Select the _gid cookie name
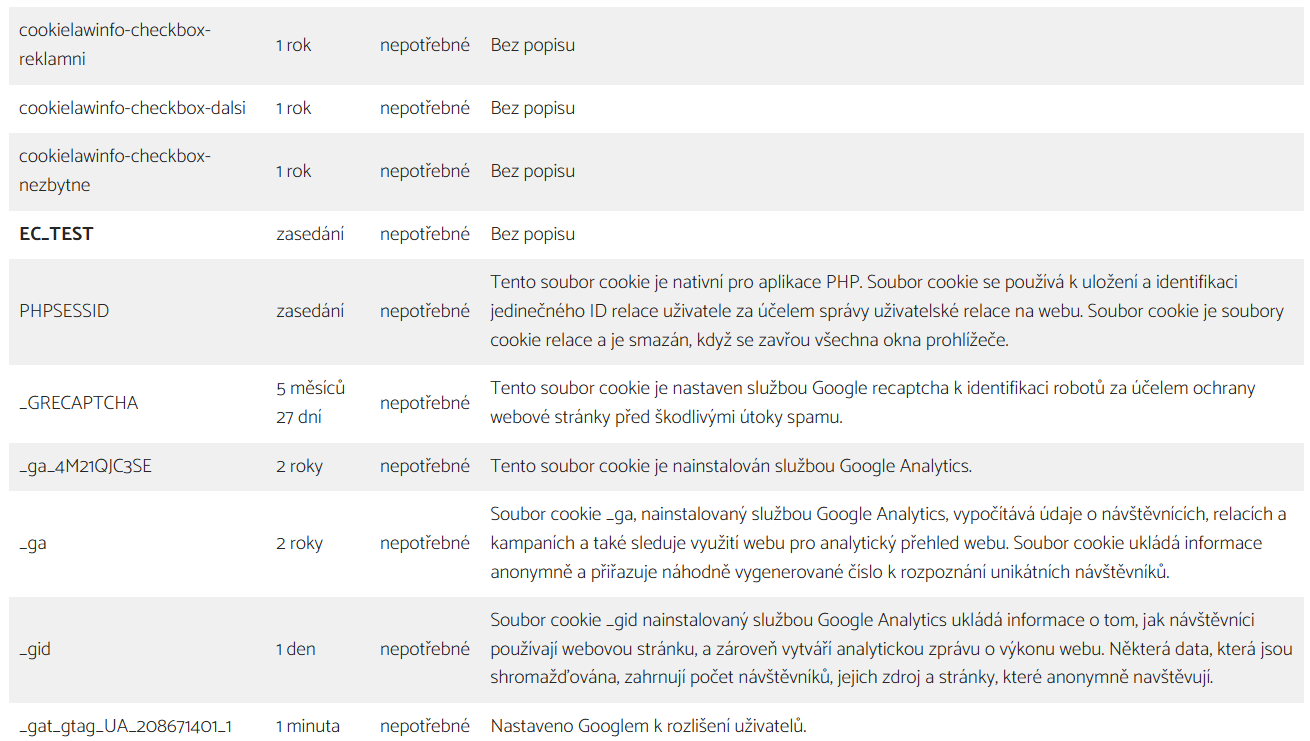The width and height of the screenshot is (1310, 741). [35, 649]
